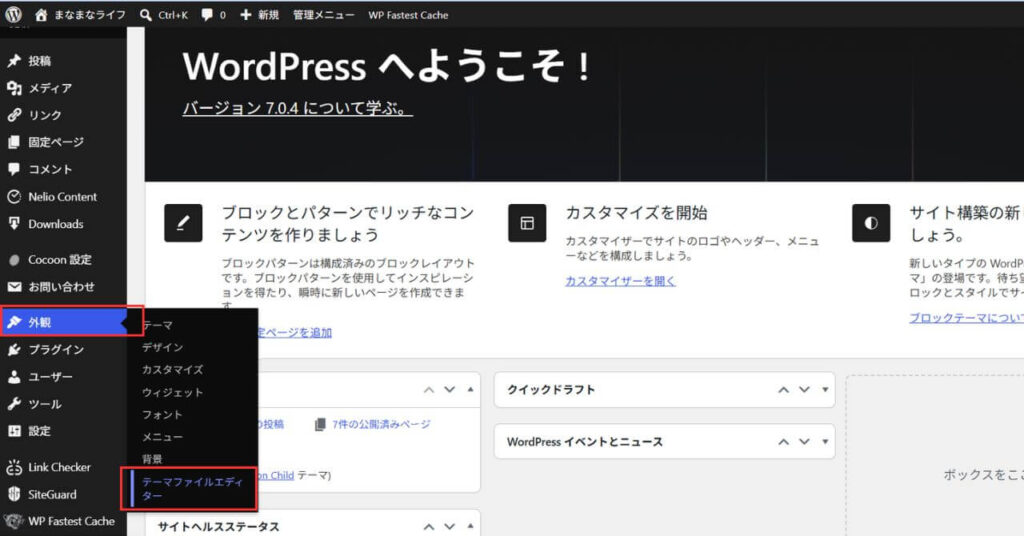Viewport: 1024px width, 536px height.
Task: Click the 定ページを追加 link
Action: (295, 332)
